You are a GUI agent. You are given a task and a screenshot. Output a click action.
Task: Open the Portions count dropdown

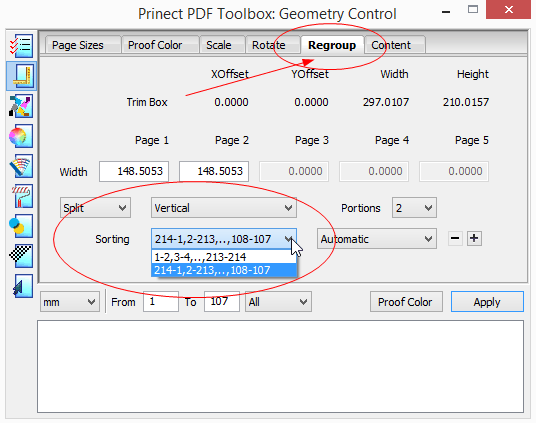pos(414,208)
